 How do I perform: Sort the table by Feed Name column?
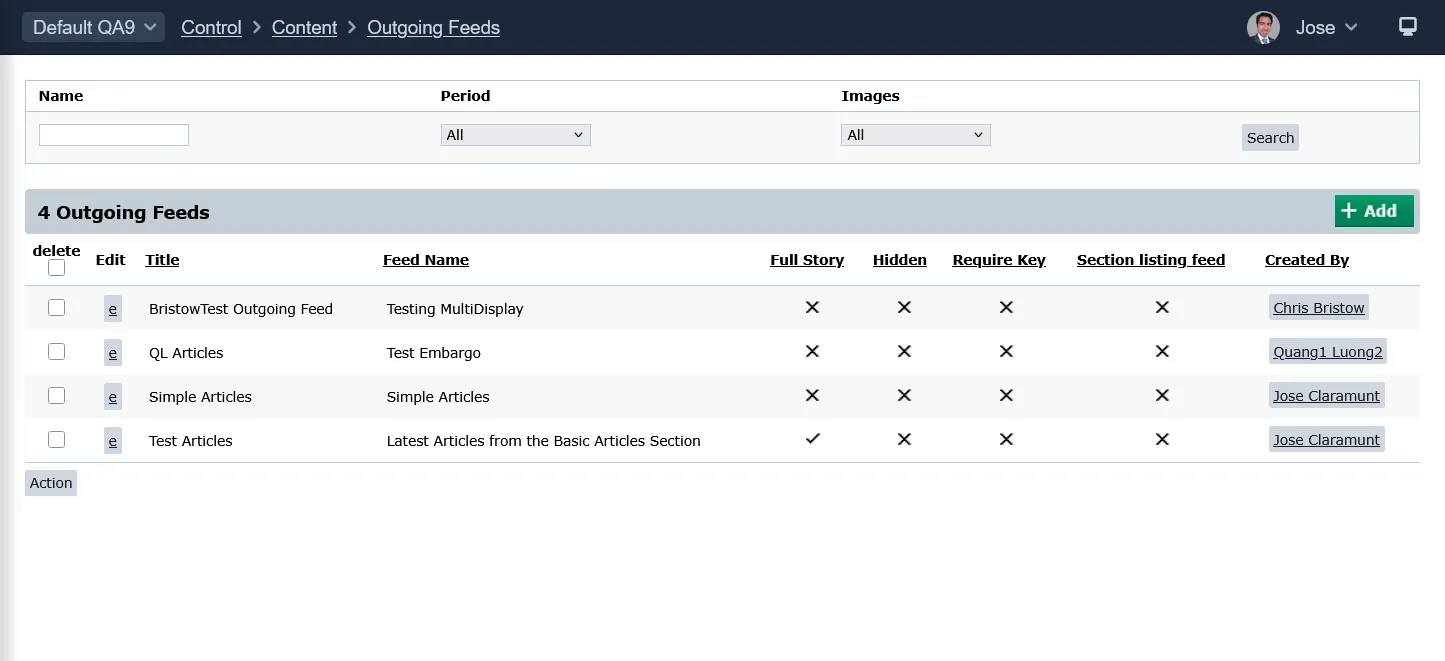[x=426, y=260]
